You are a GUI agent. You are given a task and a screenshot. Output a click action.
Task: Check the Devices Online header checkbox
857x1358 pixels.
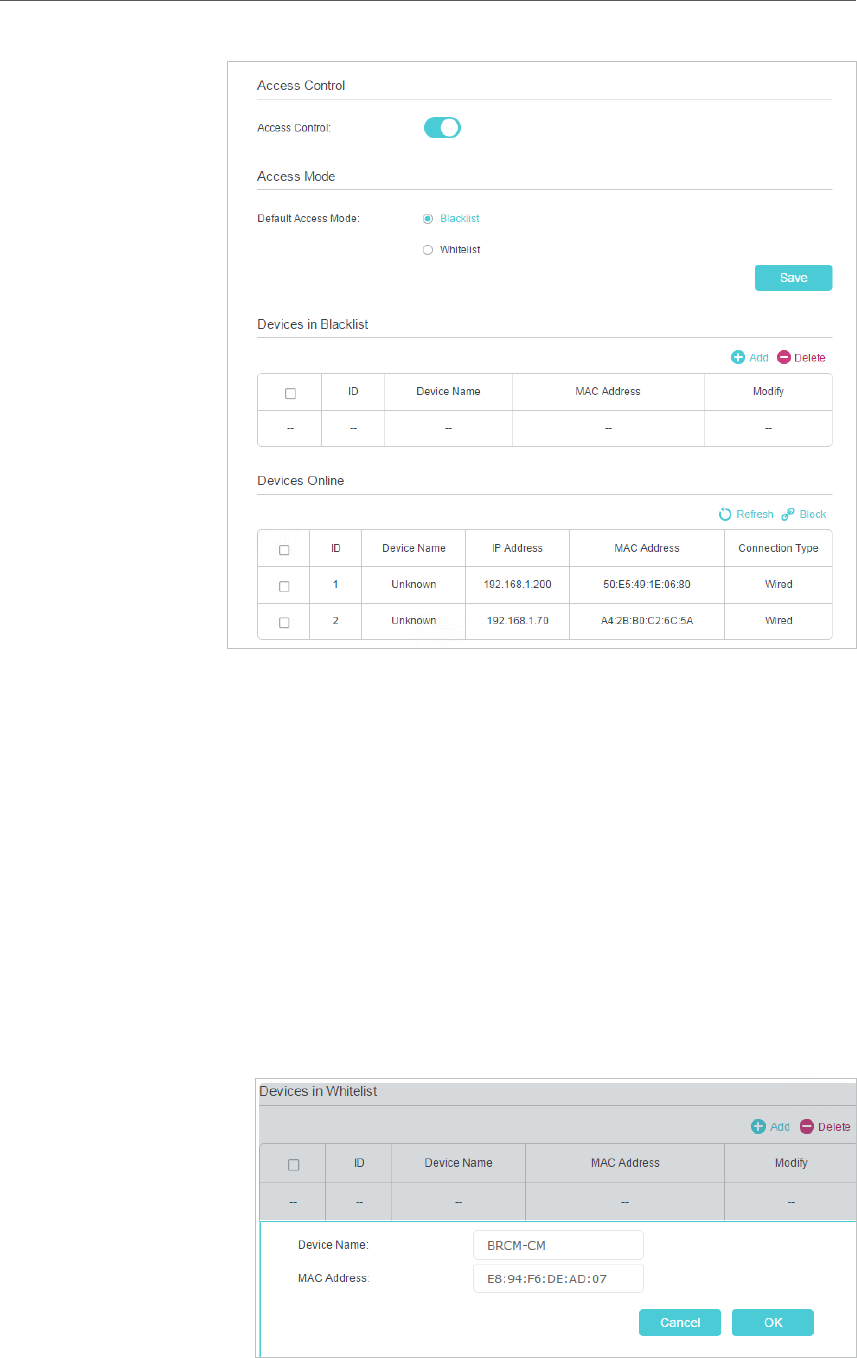tap(284, 549)
